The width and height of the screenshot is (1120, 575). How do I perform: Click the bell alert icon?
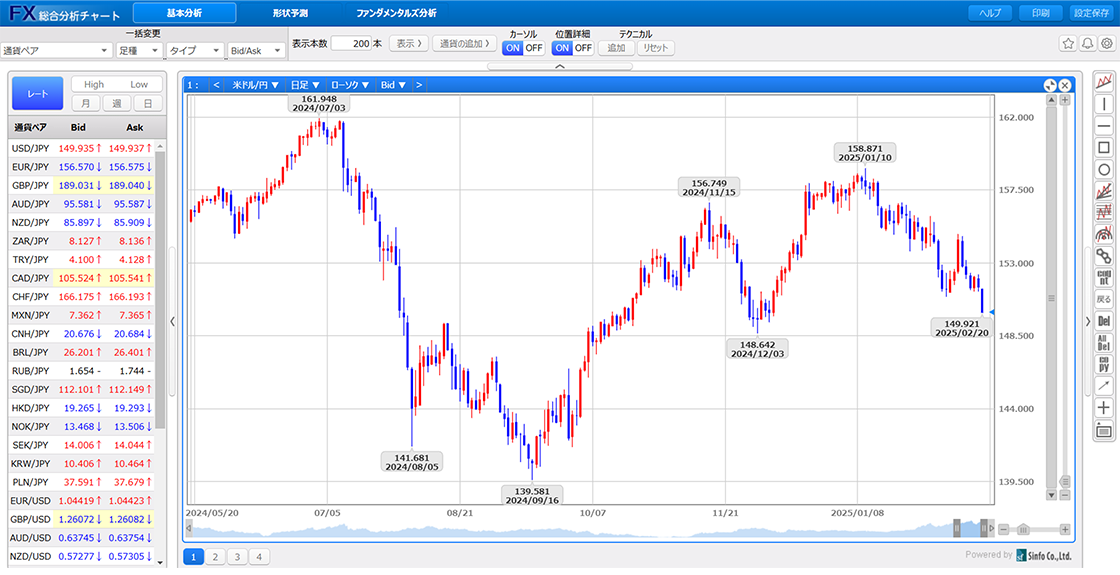click(1087, 44)
